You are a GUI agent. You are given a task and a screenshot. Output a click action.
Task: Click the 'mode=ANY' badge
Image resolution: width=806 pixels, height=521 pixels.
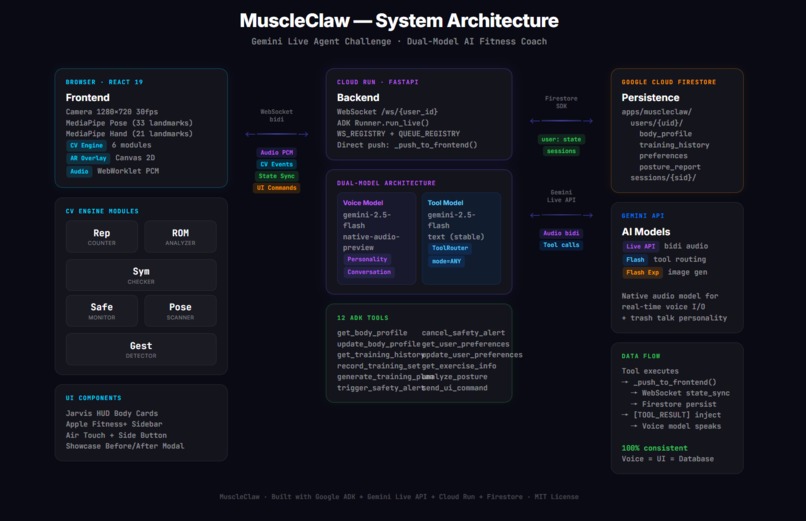tap(446, 262)
